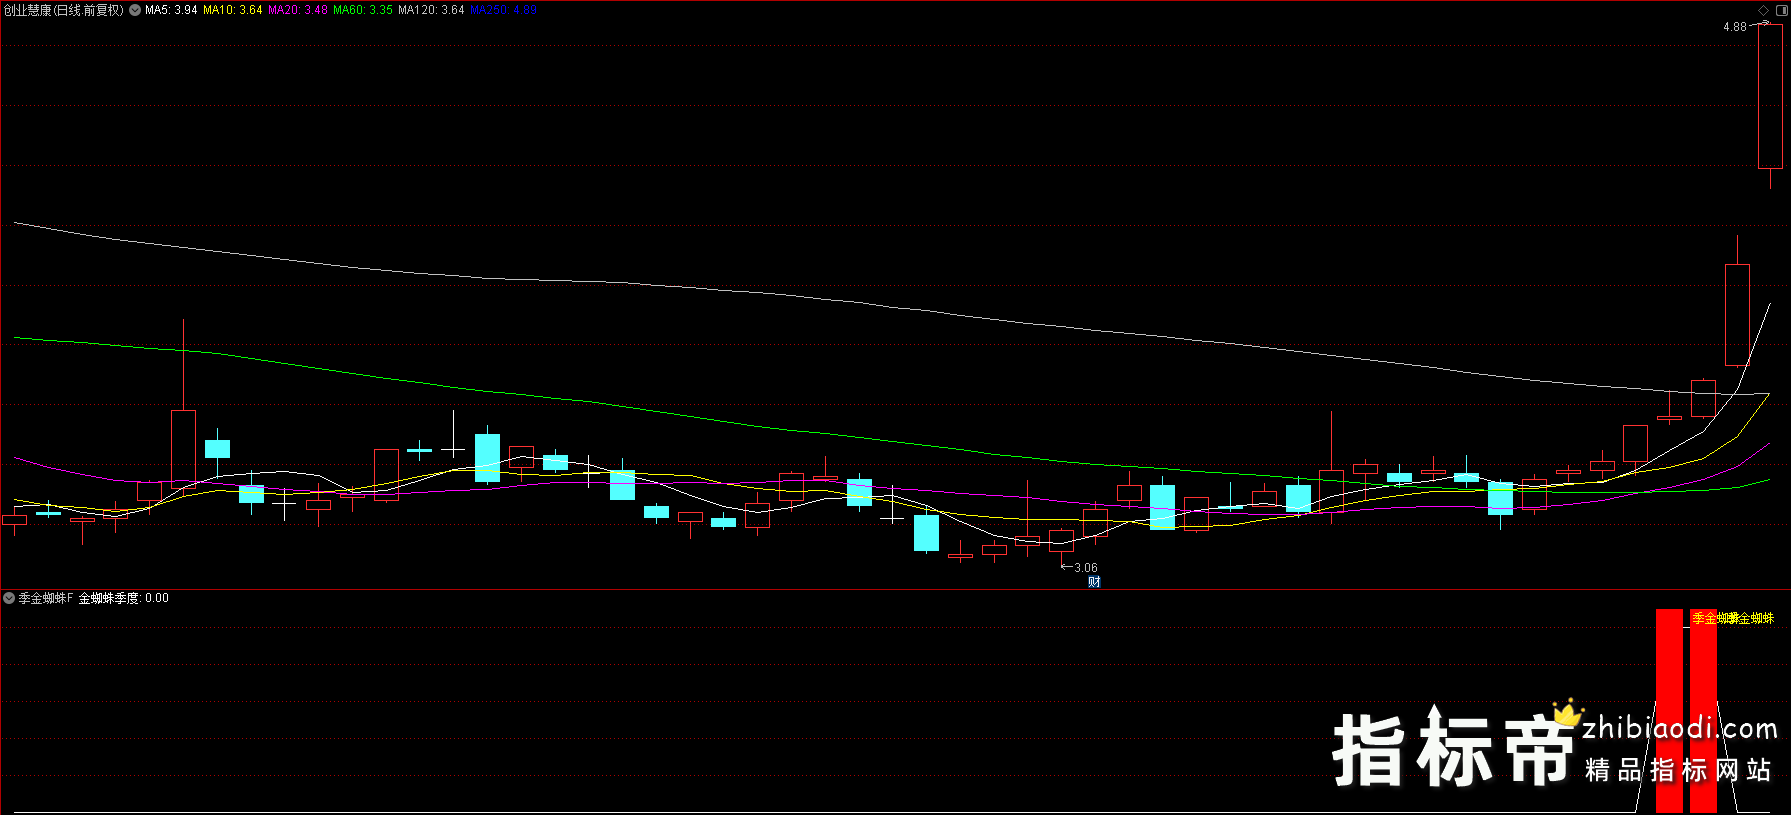Toggle the side panel icon at top right

tap(1781, 10)
